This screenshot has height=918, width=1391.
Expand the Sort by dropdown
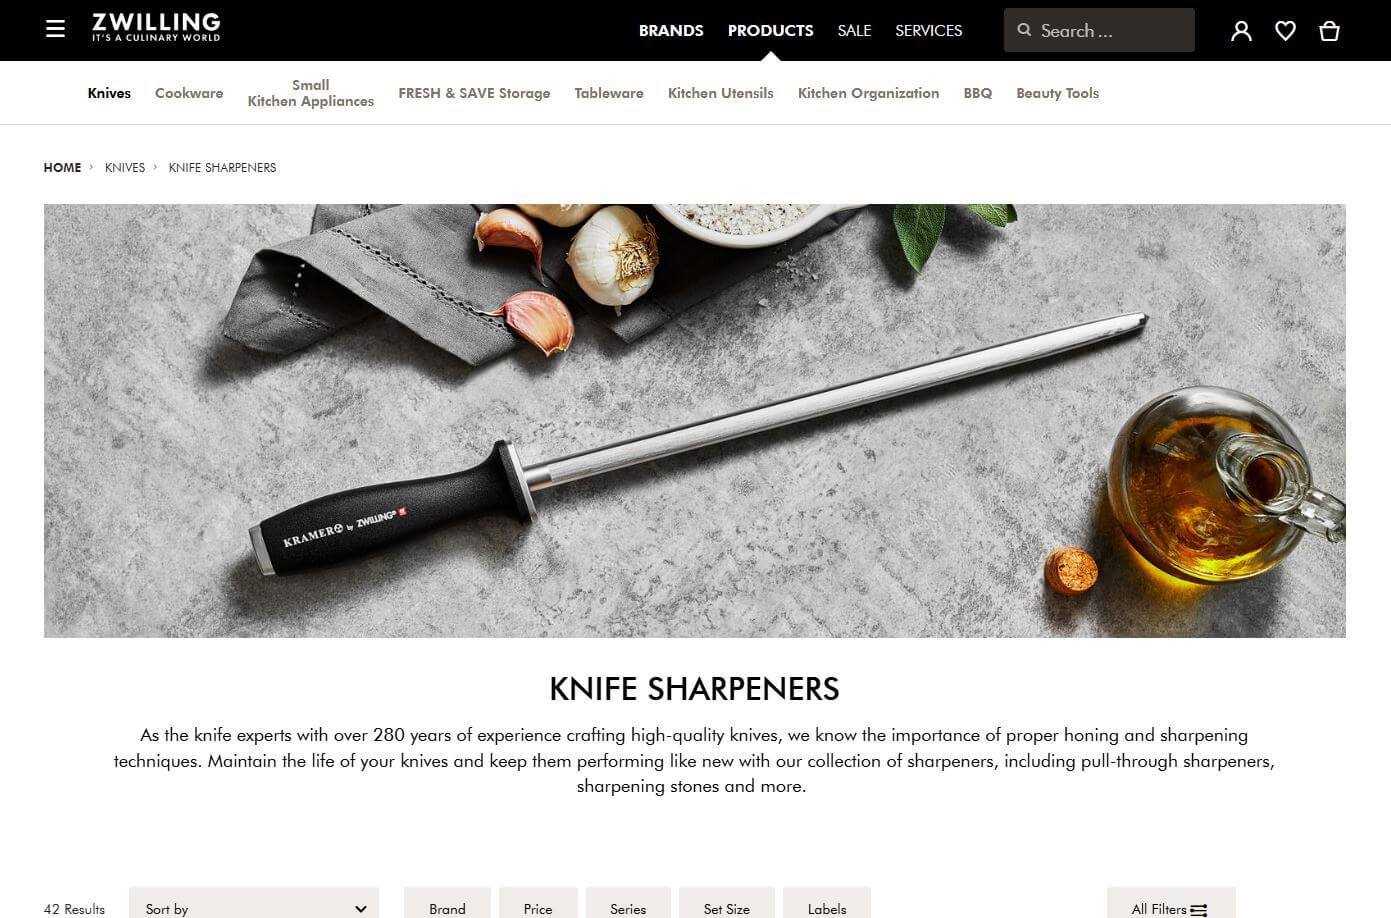click(254, 903)
